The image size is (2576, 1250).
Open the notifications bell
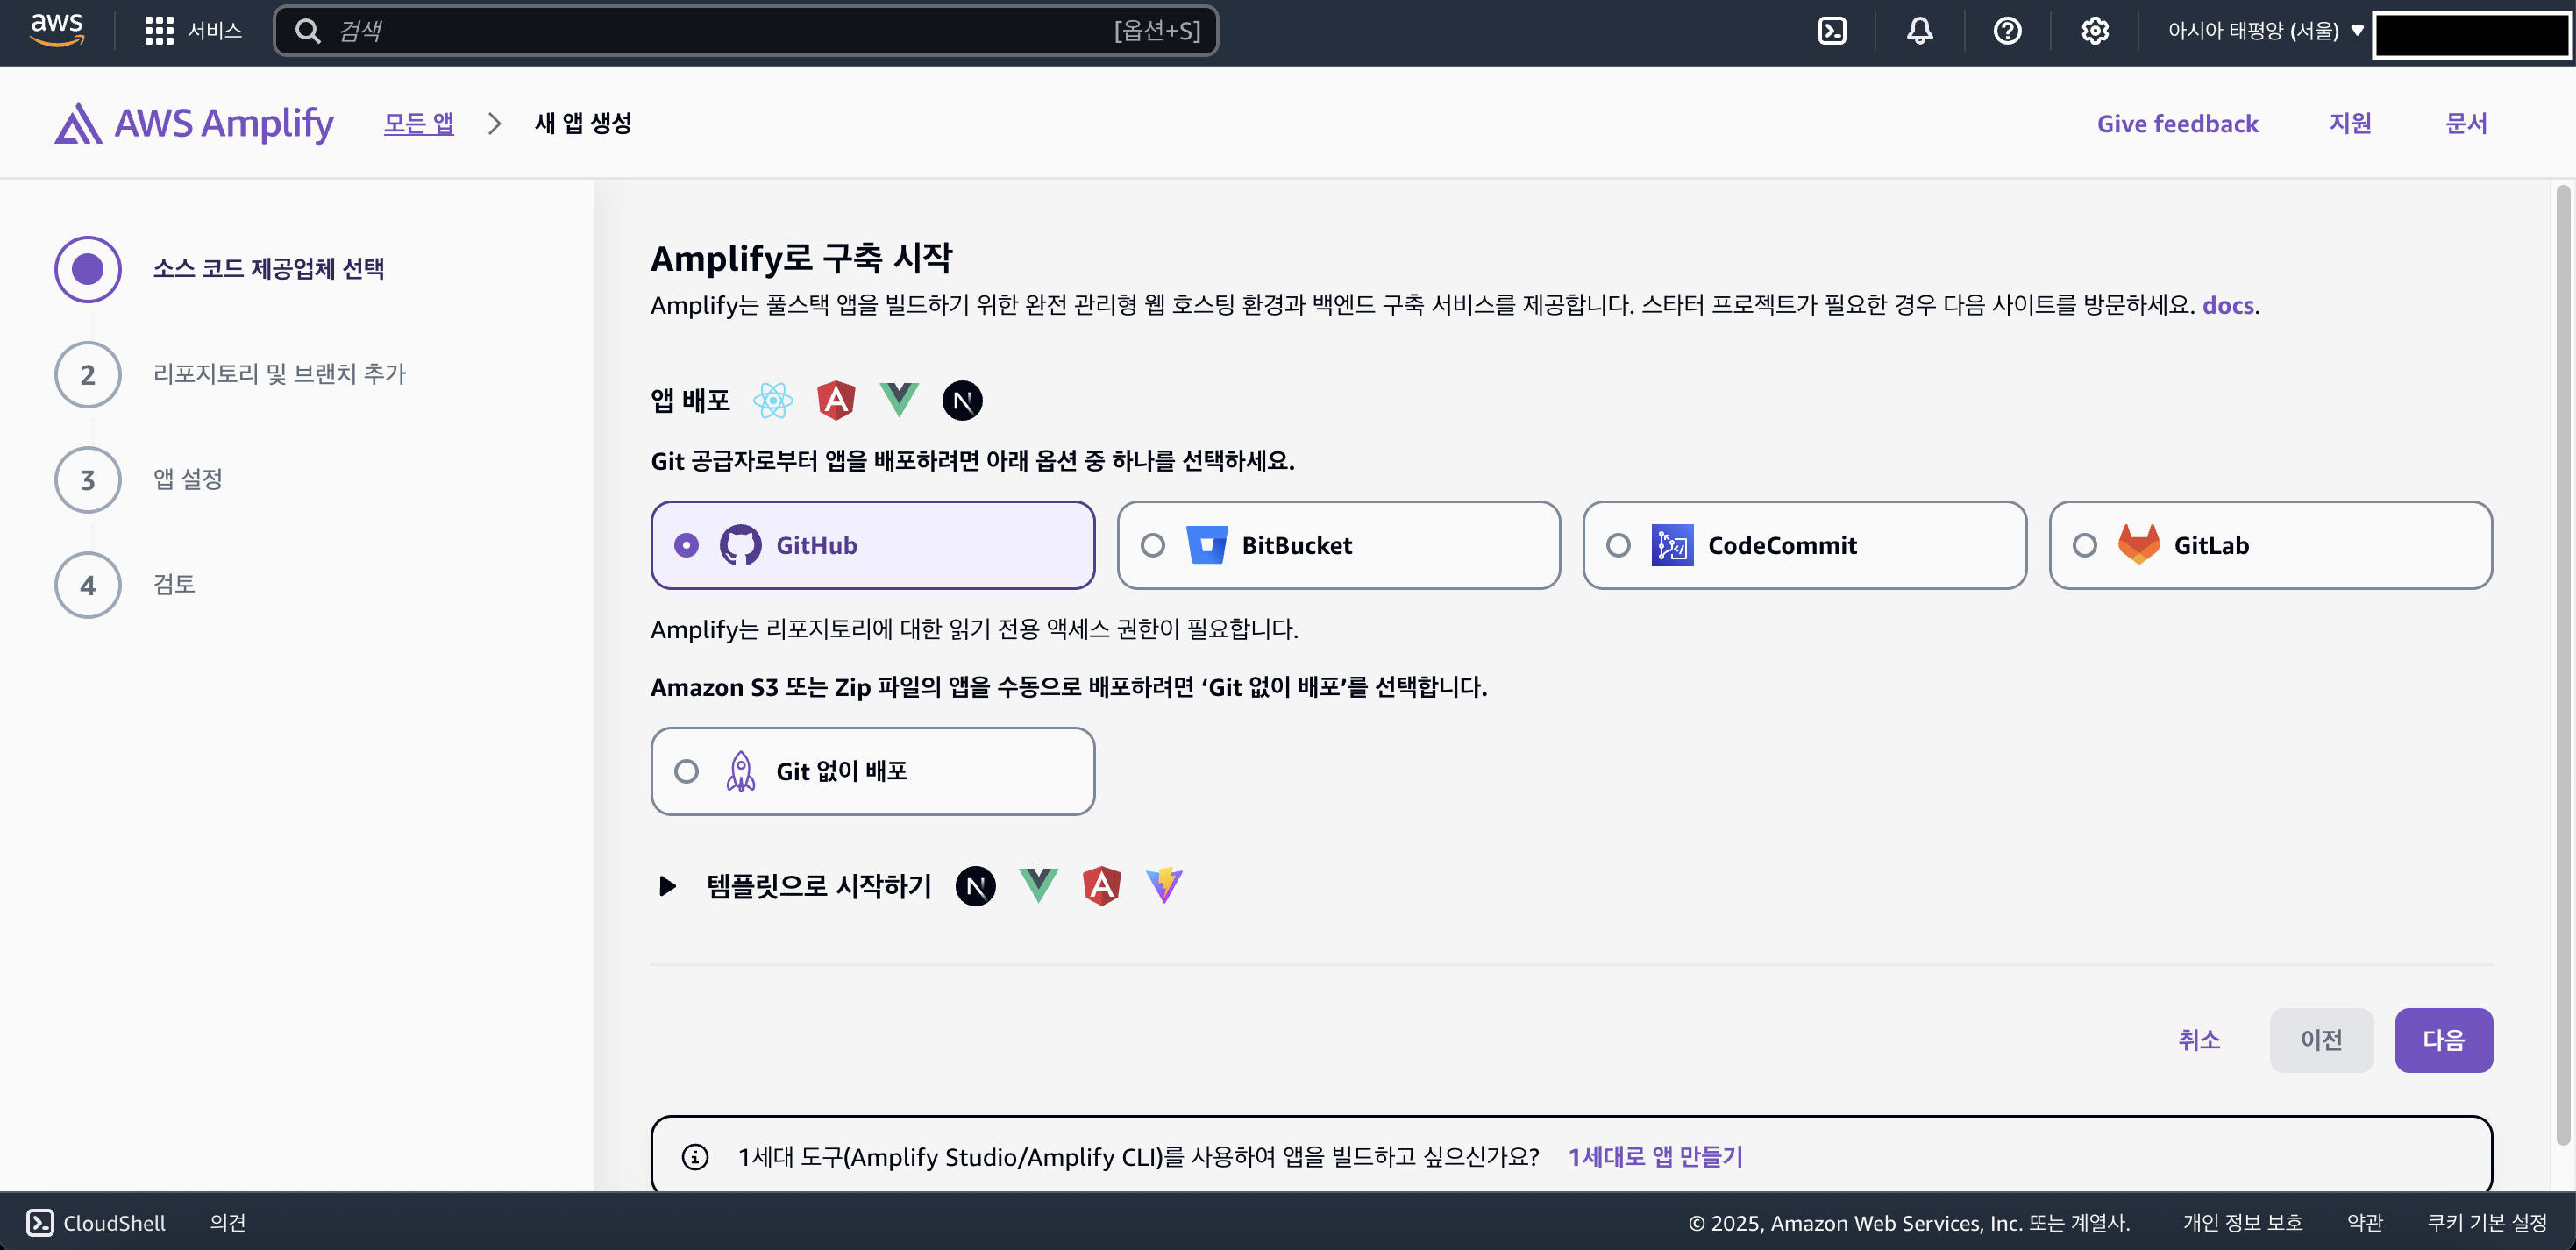(1919, 30)
